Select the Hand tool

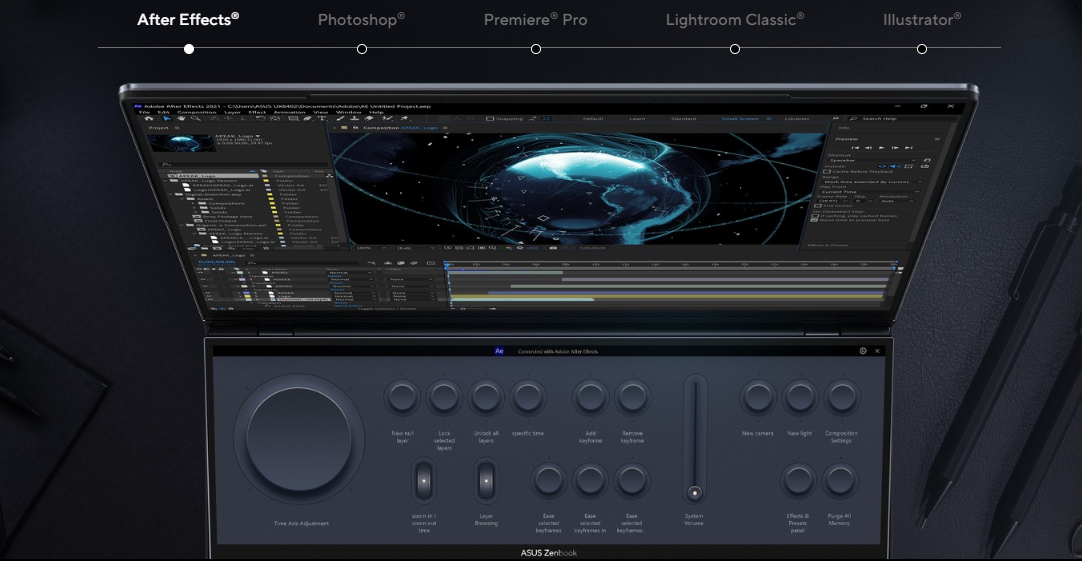181,119
